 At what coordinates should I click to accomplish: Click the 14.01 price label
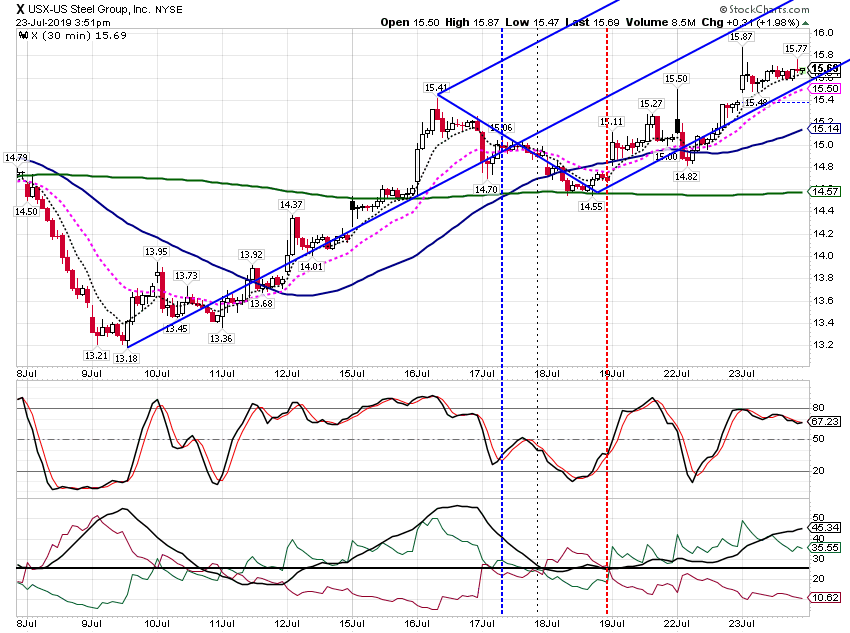coord(311,266)
